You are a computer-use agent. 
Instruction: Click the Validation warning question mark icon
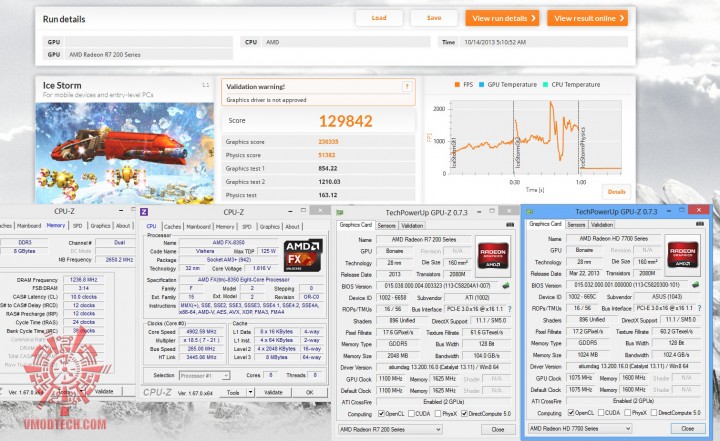[x=406, y=86]
